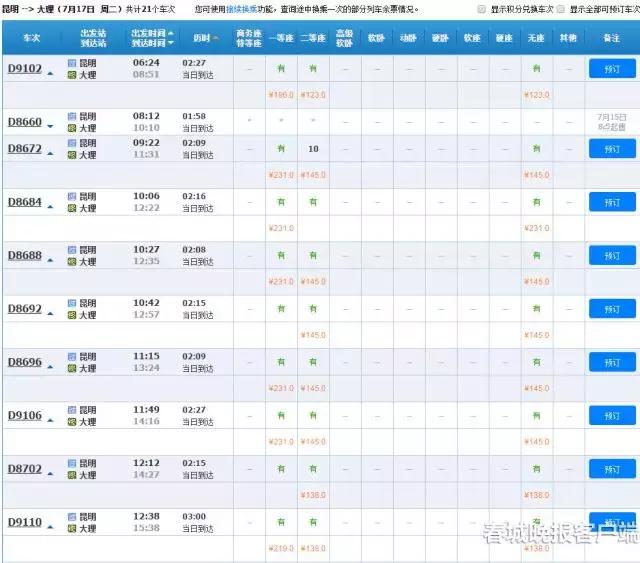Click the 车次 column header
This screenshot has height=563, width=640.
click(31, 38)
